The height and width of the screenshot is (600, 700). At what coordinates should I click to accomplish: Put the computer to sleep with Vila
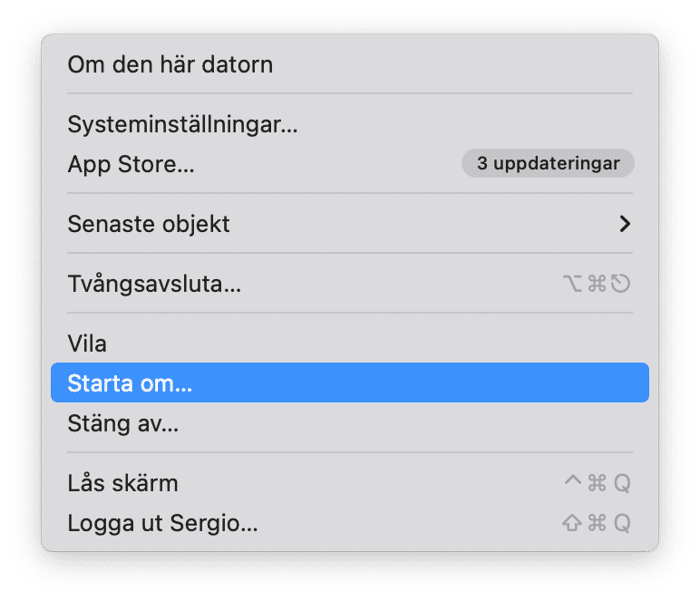pyautogui.click(x=350, y=343)
